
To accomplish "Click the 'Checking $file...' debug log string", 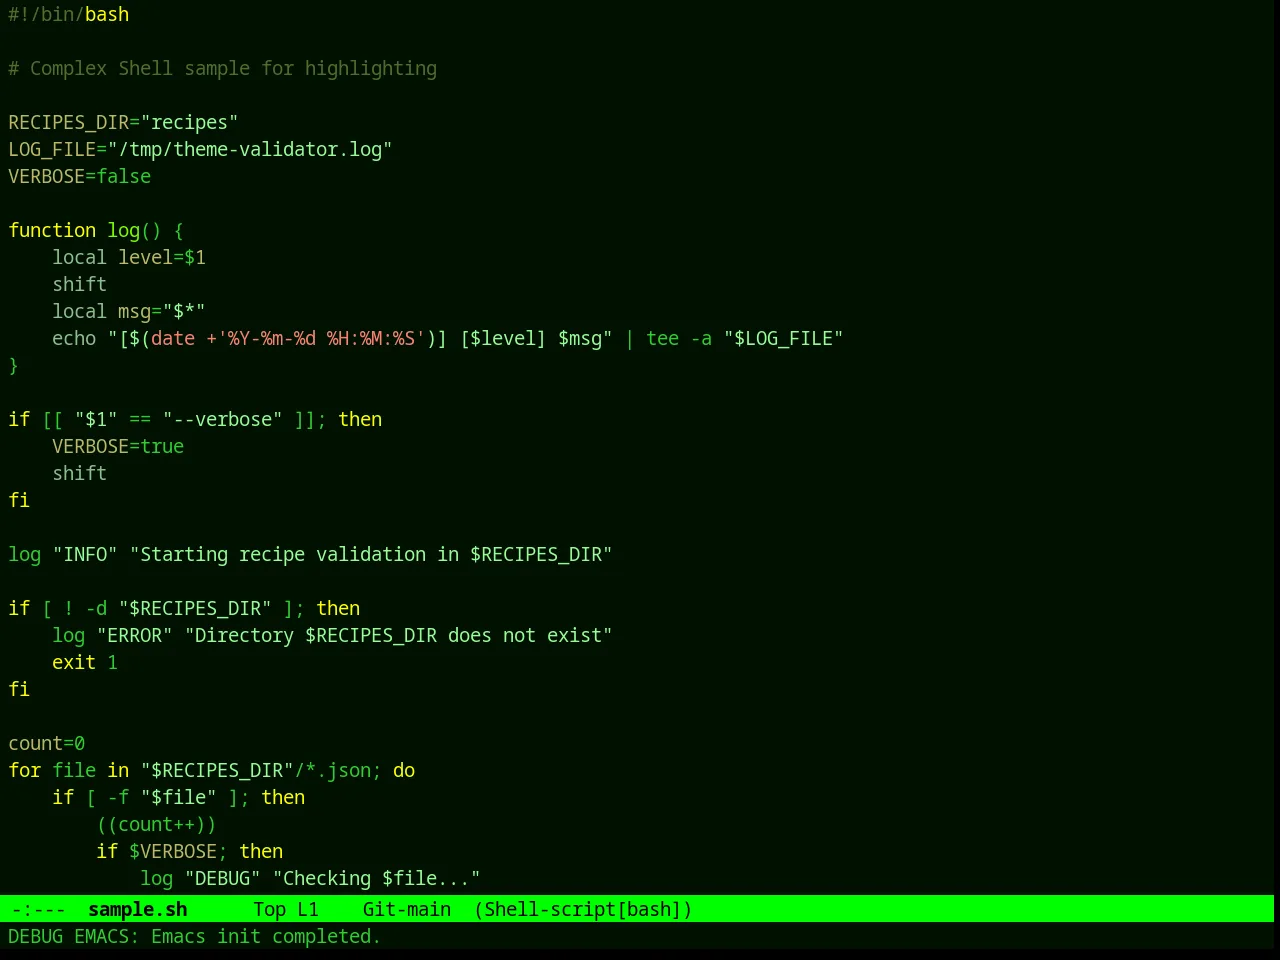I will point(377,879).
